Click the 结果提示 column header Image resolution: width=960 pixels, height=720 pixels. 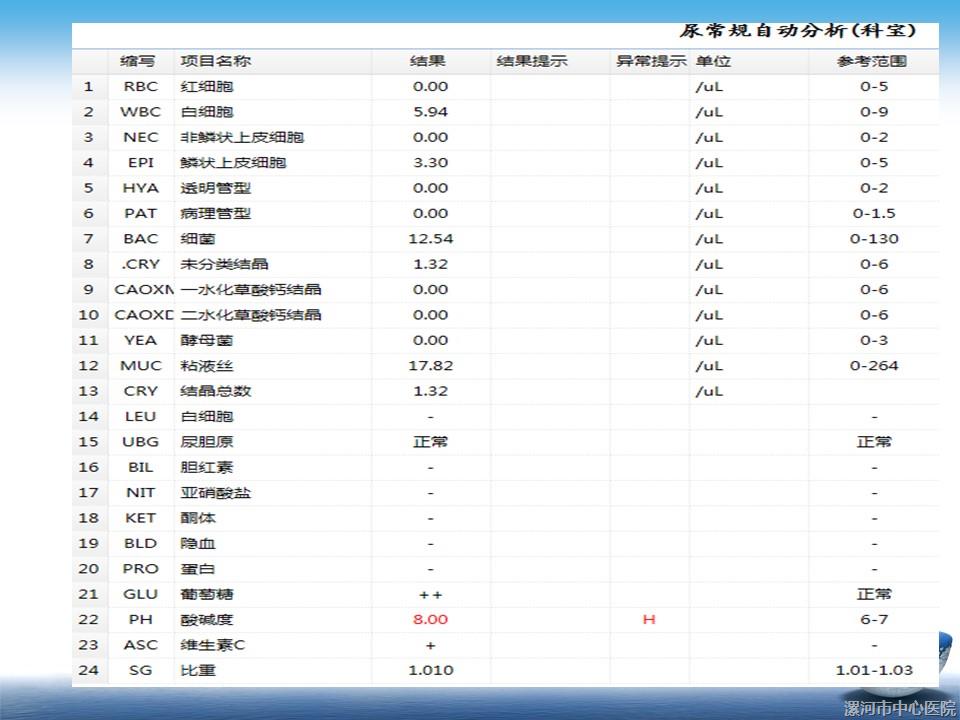532,61
